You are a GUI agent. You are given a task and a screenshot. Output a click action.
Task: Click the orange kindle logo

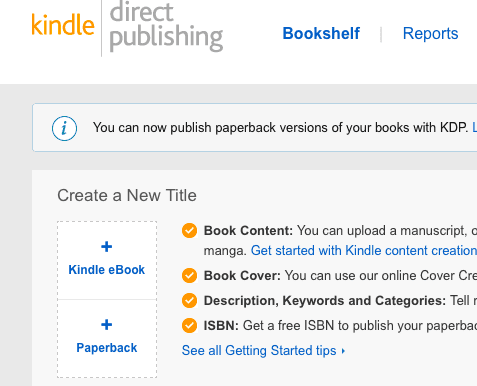point(63,24)
